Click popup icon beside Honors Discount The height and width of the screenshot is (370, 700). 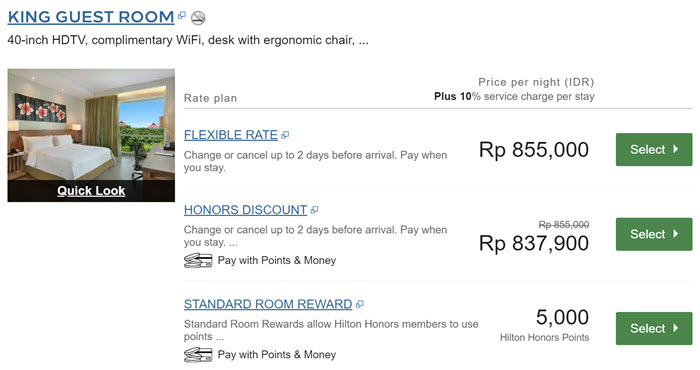pyautogui.click(x=315, y=210)
